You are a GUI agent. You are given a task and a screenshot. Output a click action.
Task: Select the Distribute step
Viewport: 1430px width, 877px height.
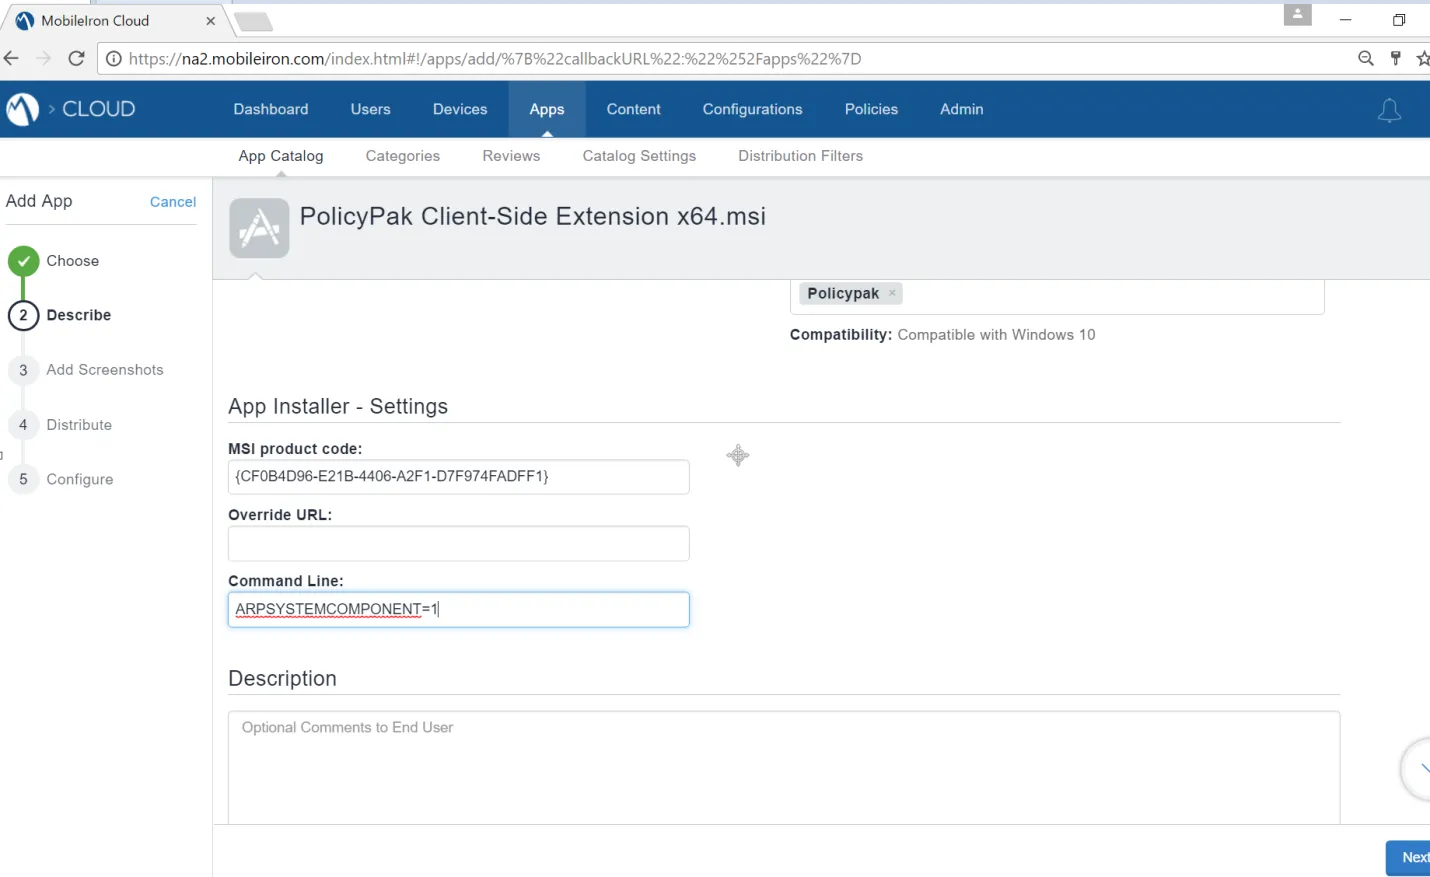(x=79, y=425)
